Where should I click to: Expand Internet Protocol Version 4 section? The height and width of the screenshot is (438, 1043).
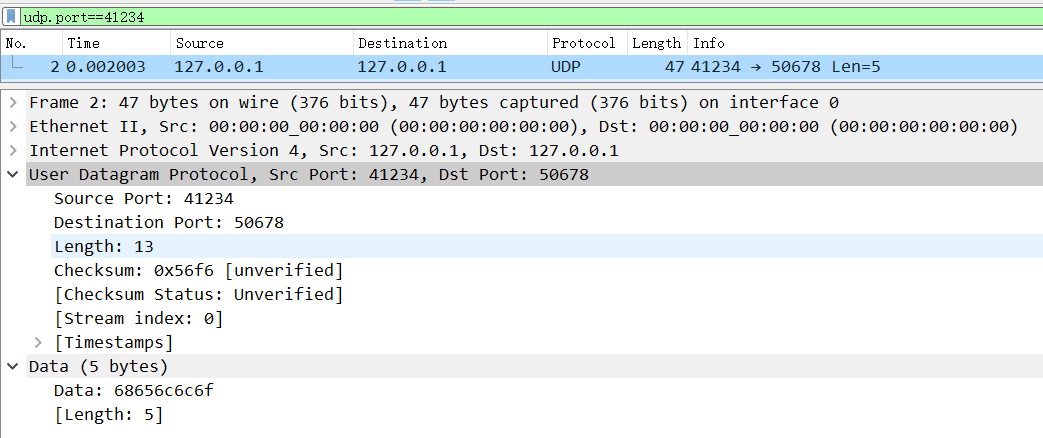click(12, 150)
